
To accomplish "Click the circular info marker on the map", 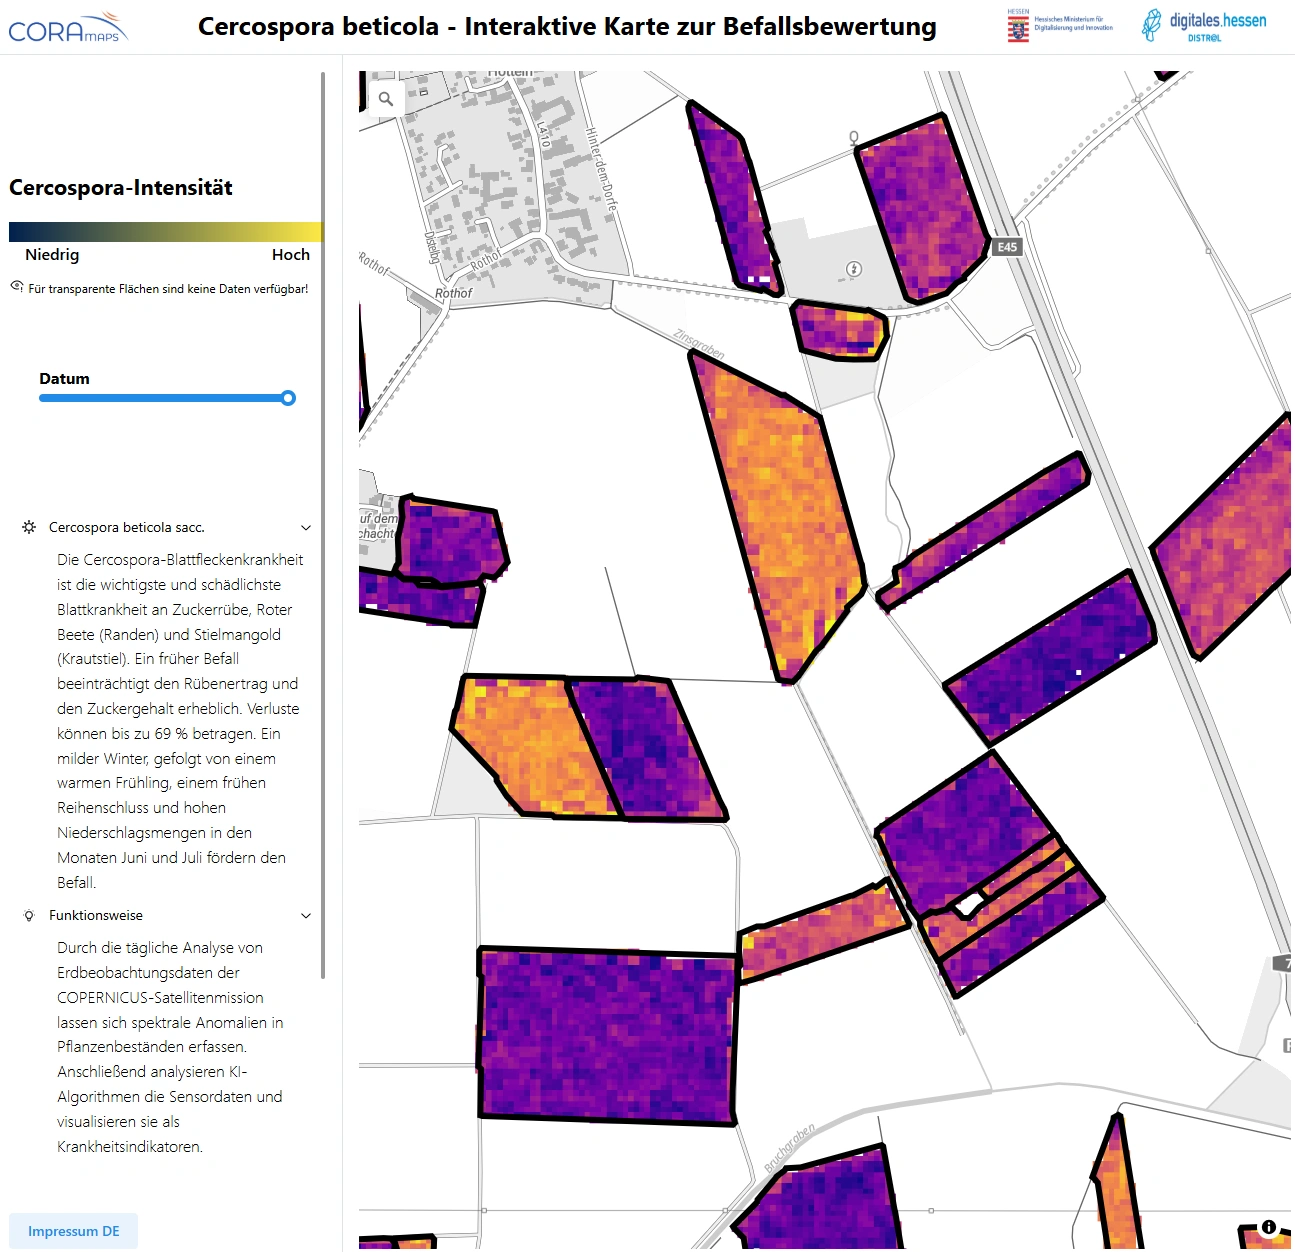I will pos(853,269).
